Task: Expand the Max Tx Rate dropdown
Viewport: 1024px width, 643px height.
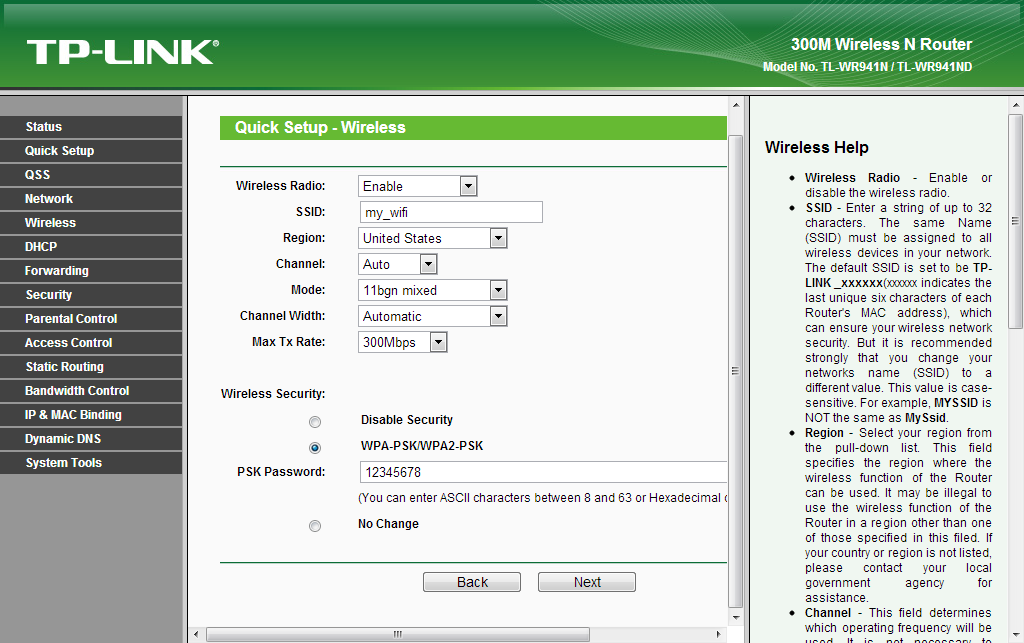Action: 402,342
